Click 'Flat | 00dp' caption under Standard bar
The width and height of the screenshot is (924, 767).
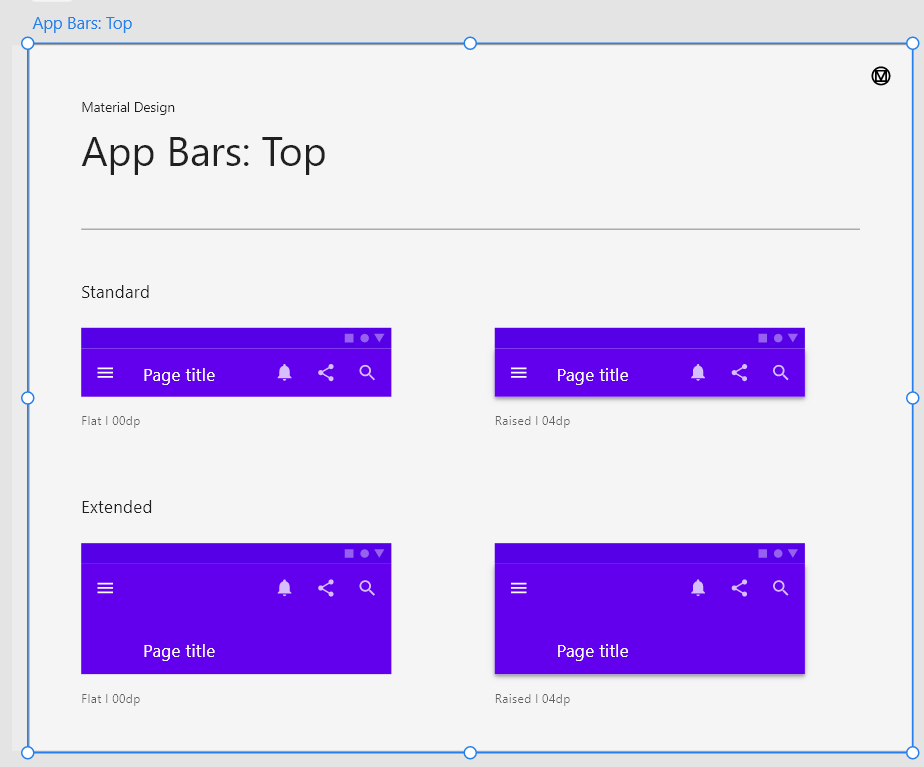pyautogui.click(x=111, y=421)
